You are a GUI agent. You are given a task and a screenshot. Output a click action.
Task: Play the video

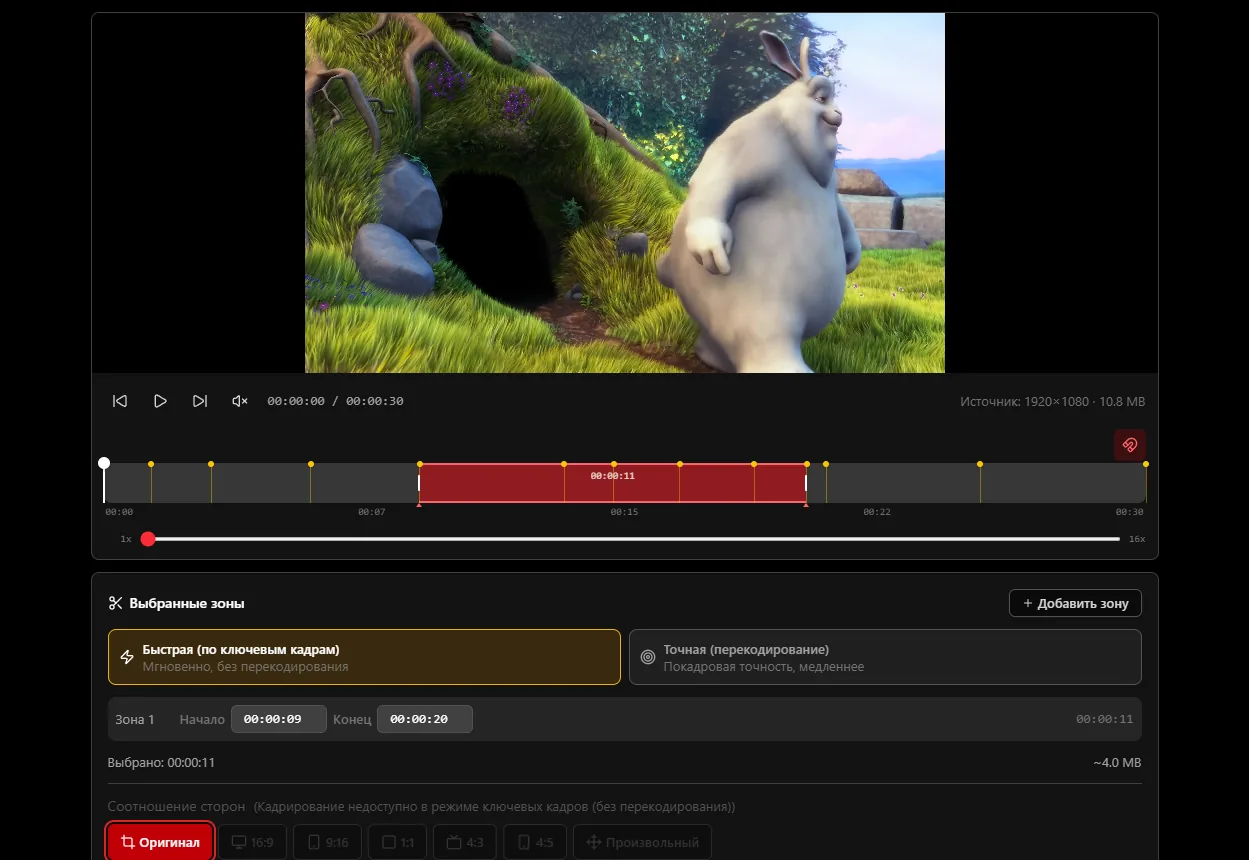[x=160, y=401]
